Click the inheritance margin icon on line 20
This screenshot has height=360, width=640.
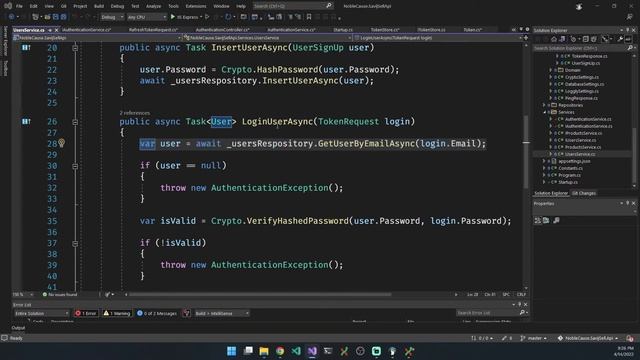click(26, 47)
